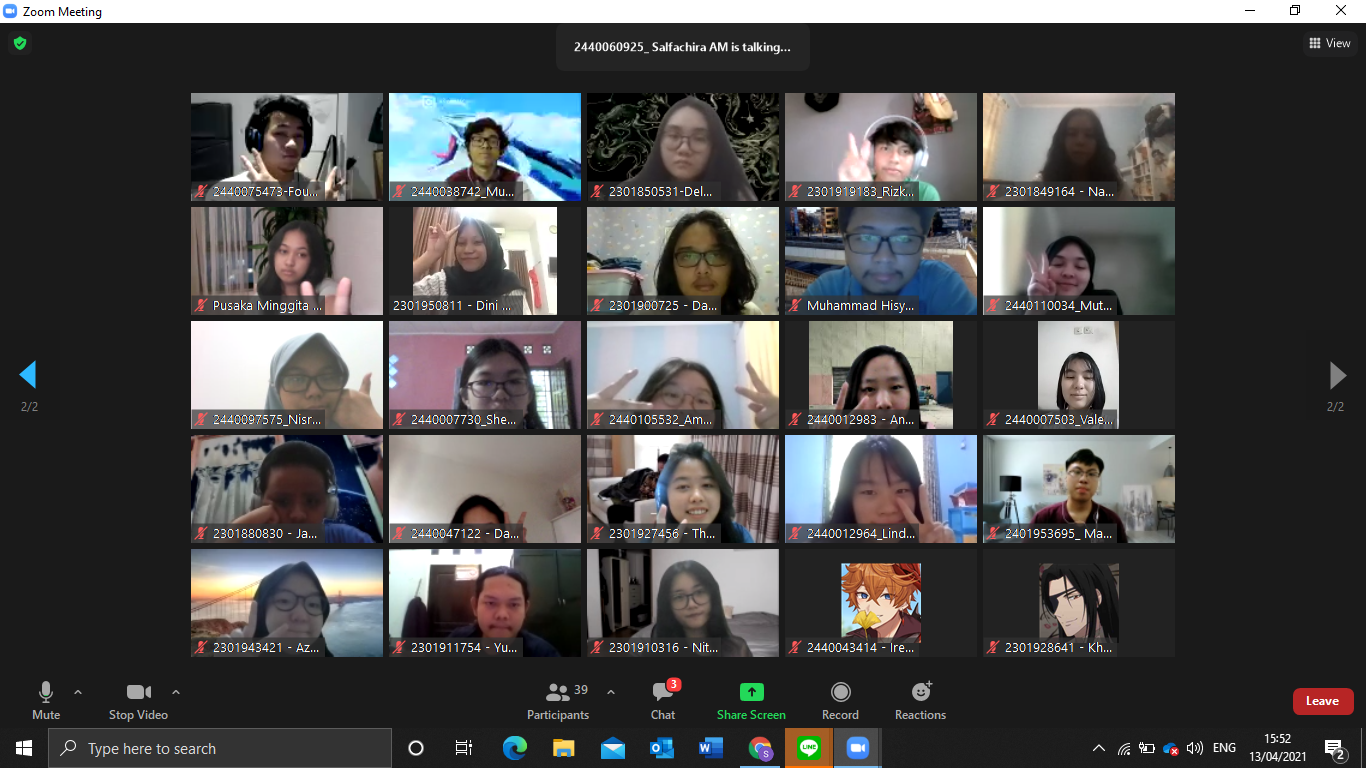
Task: Select the 2440038742_Mu... video tile
Action: pos(485,147)
